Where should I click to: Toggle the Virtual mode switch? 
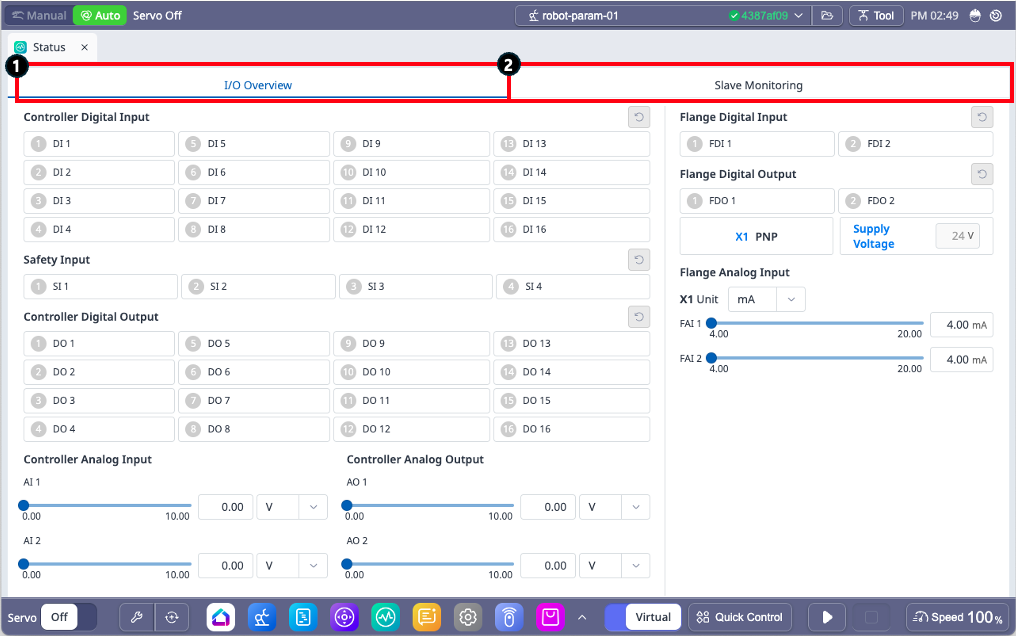(645, 617)
